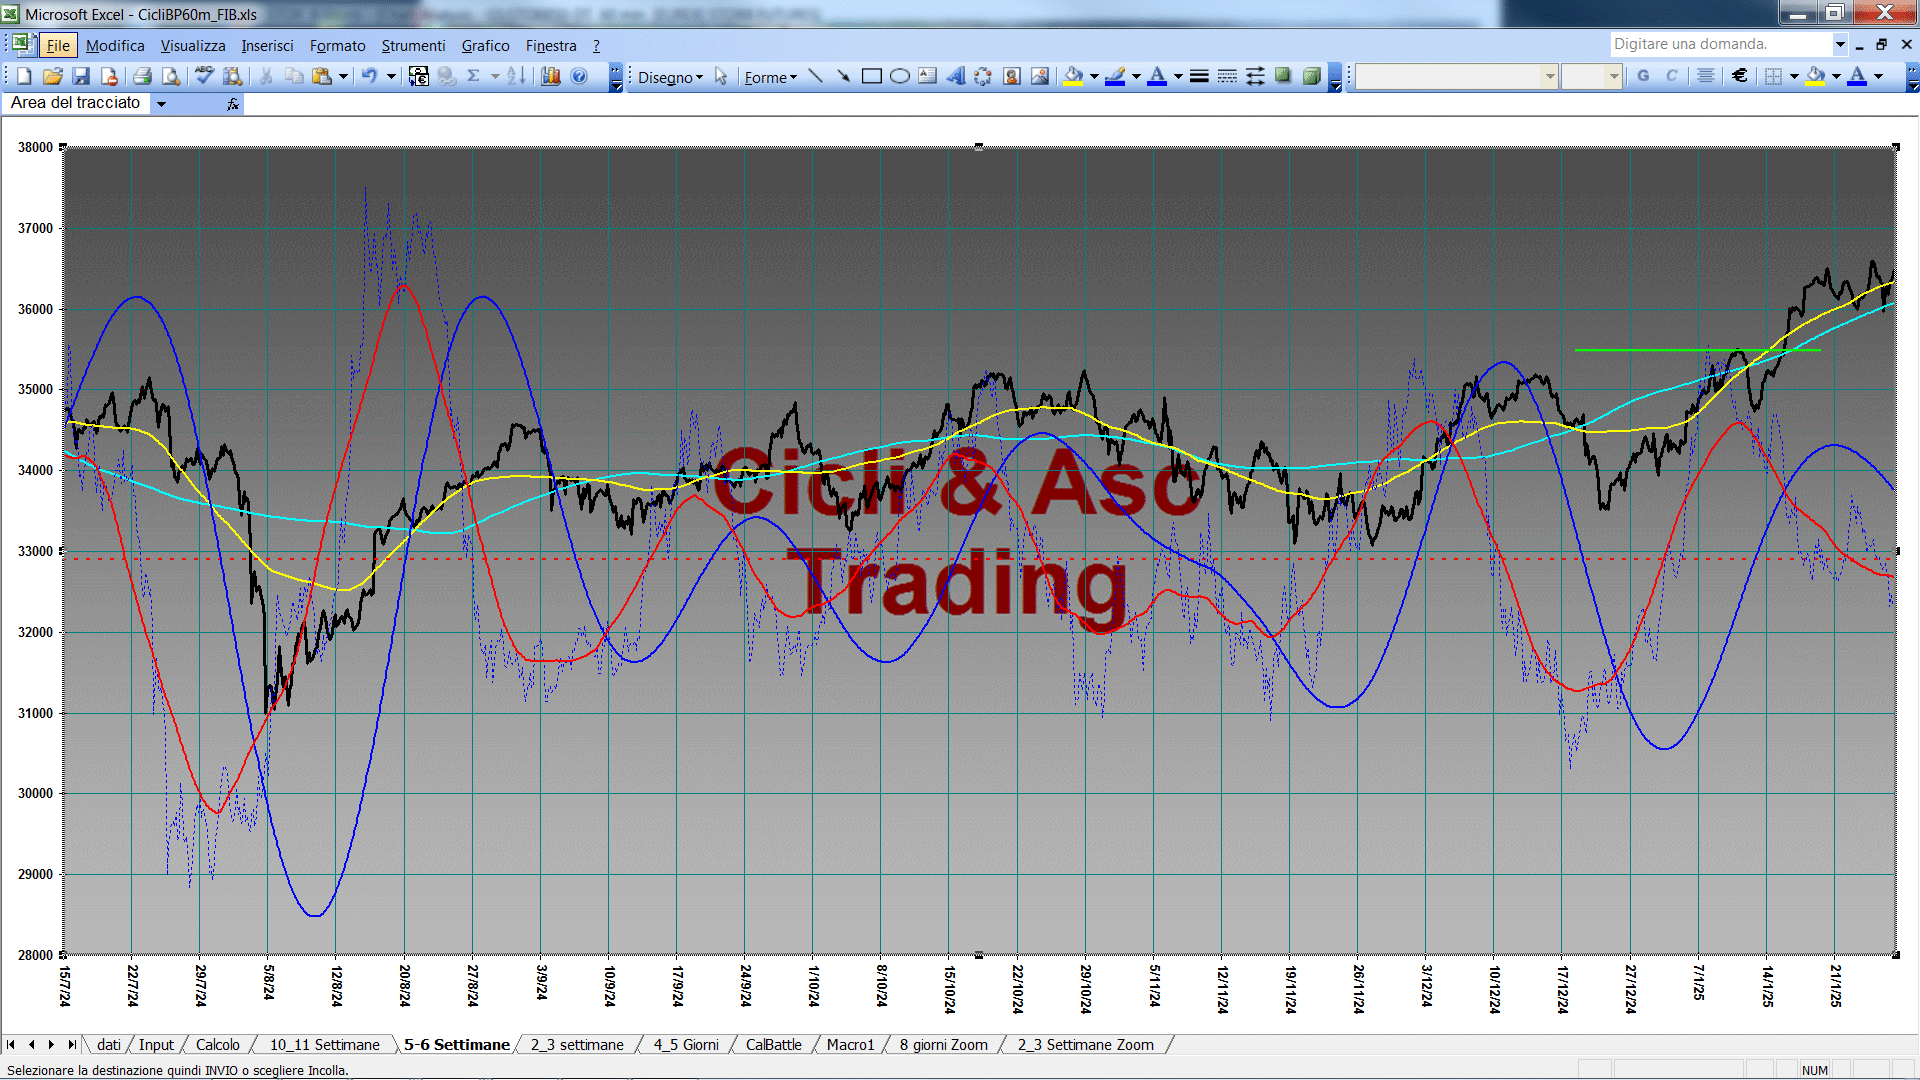Click the Line Style icon
This screenshot has height=1080, width=1920.
click(x=1199, y=76)
